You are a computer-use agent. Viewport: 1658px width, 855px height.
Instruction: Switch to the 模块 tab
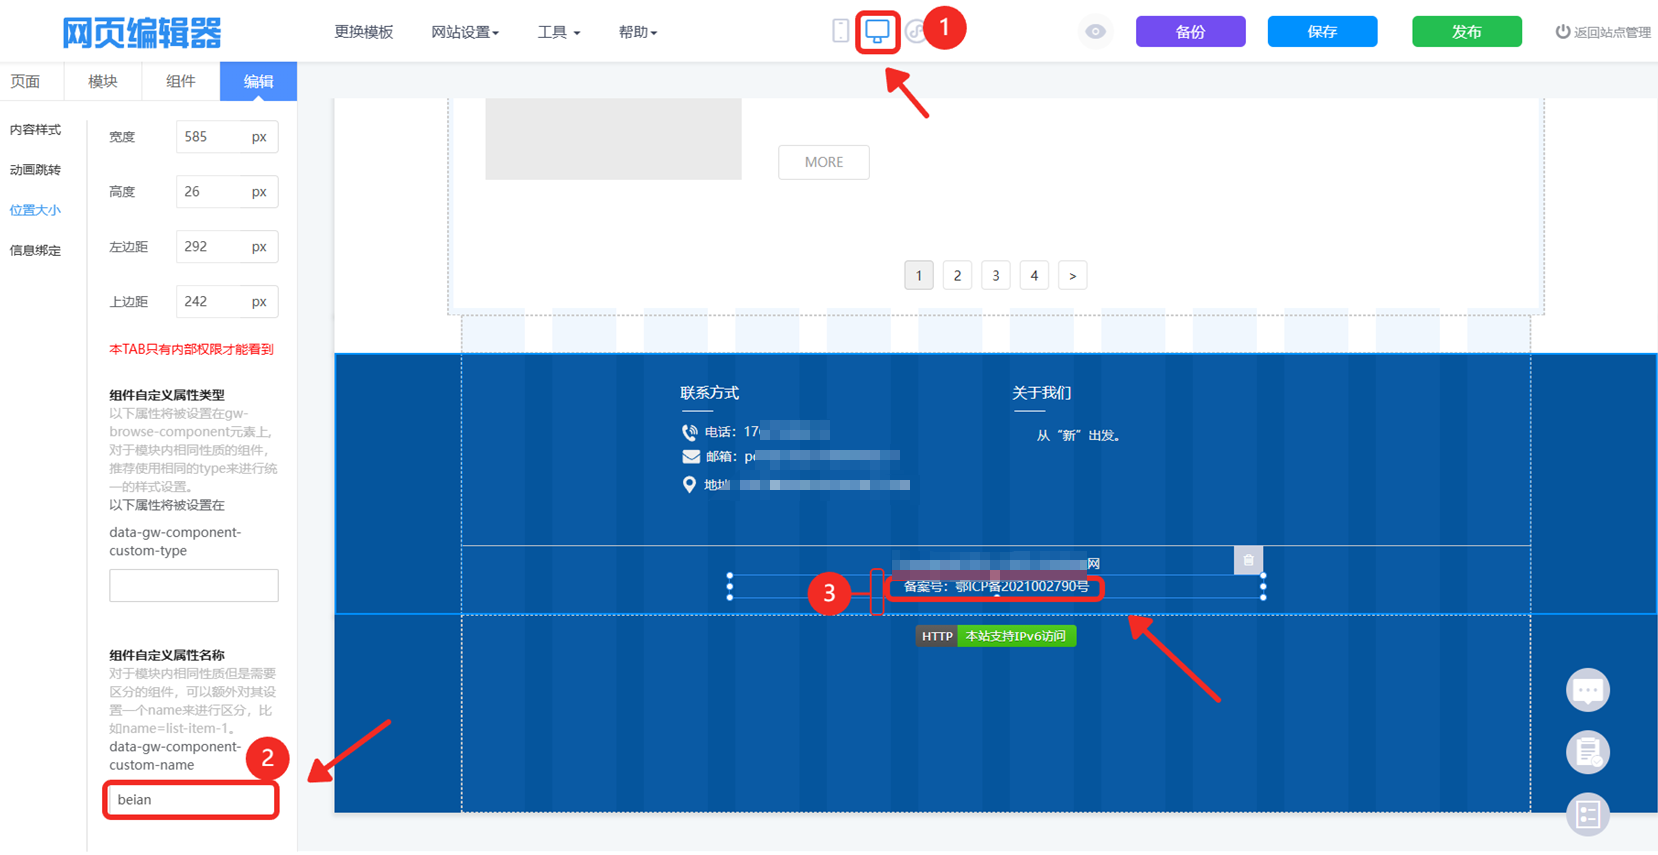(103, 81)
